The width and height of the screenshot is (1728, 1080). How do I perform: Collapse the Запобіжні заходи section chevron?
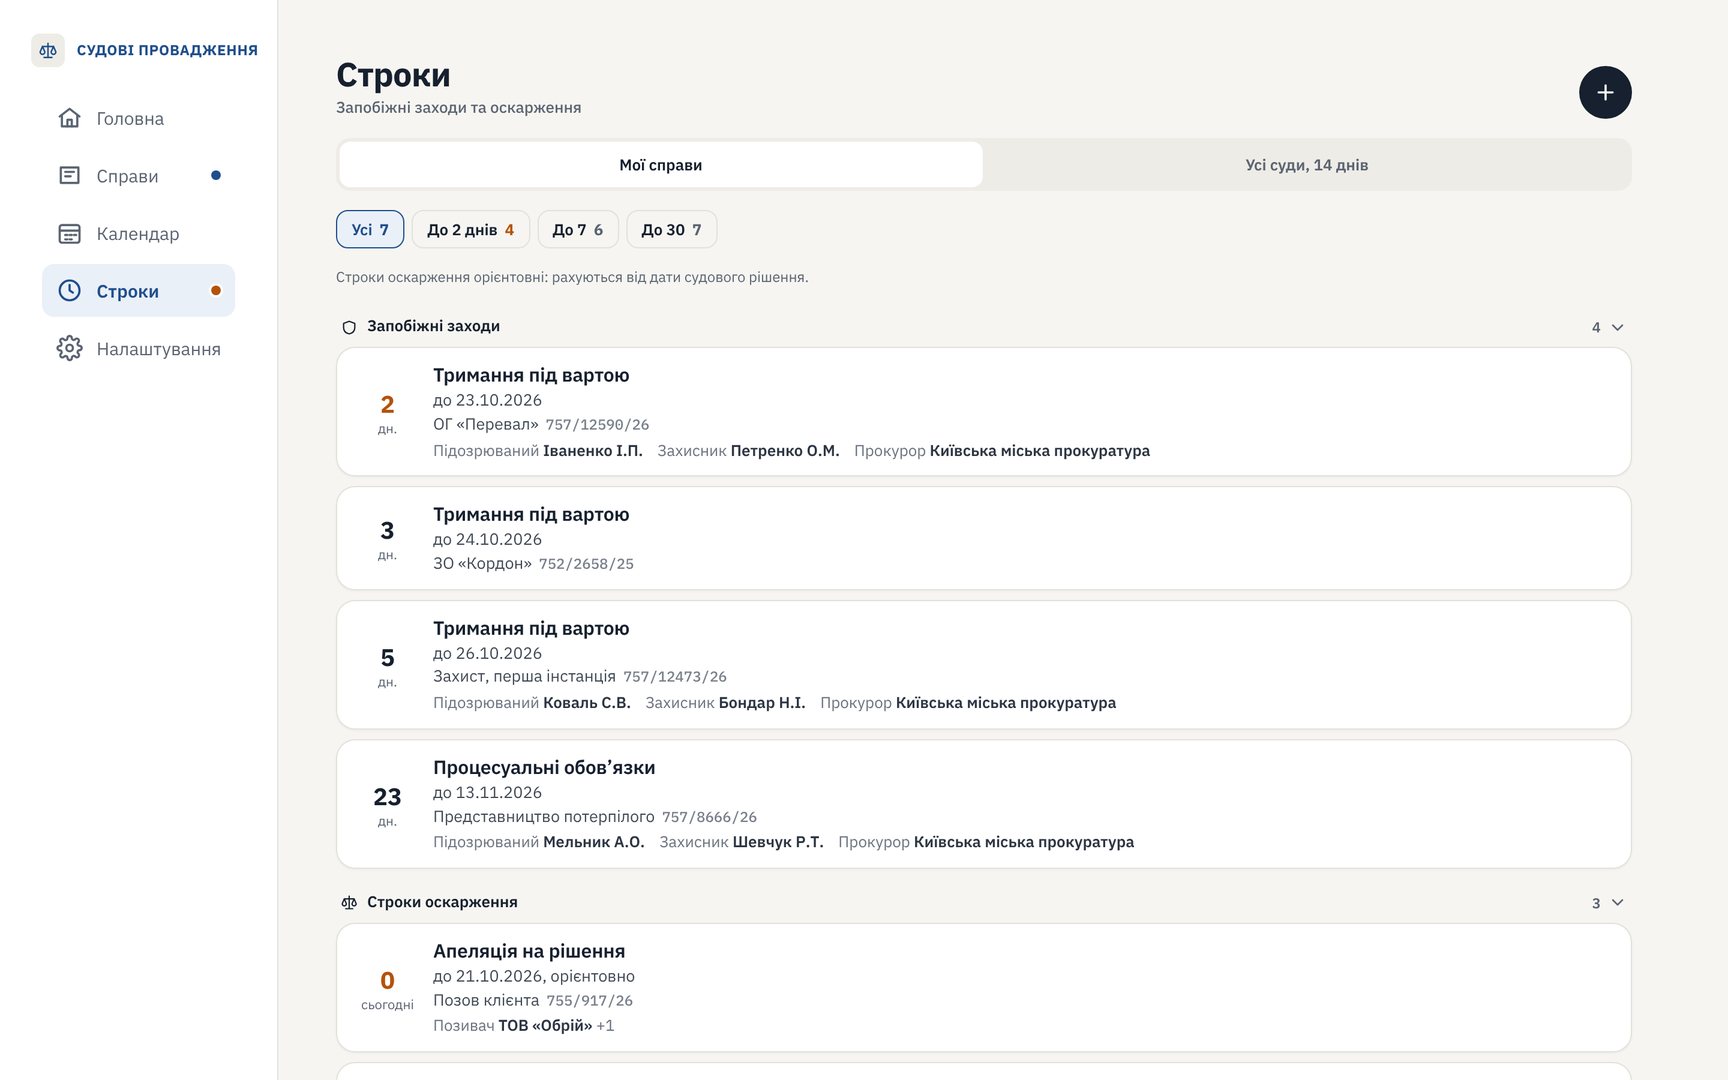pyautogui.click(x=1618, y=327)
